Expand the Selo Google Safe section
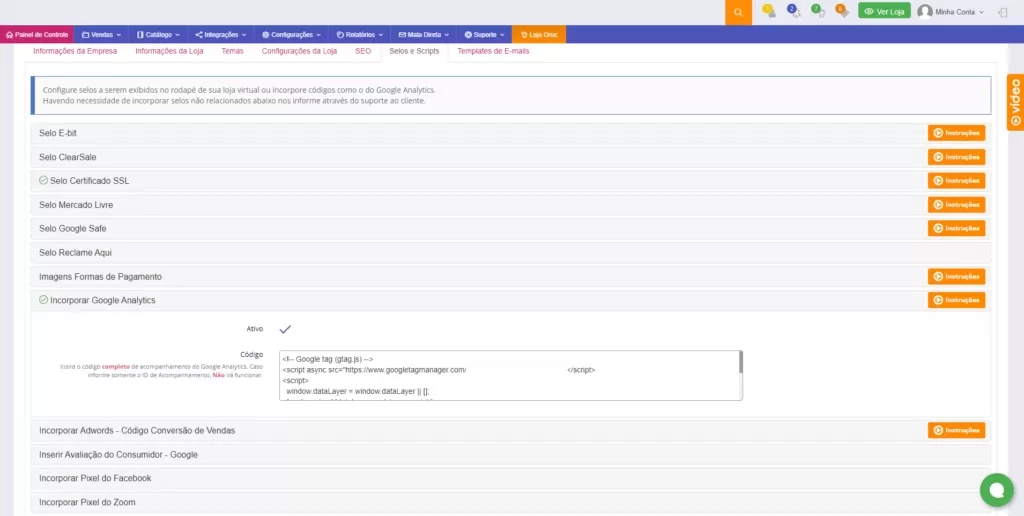 [x=511, y=229]
